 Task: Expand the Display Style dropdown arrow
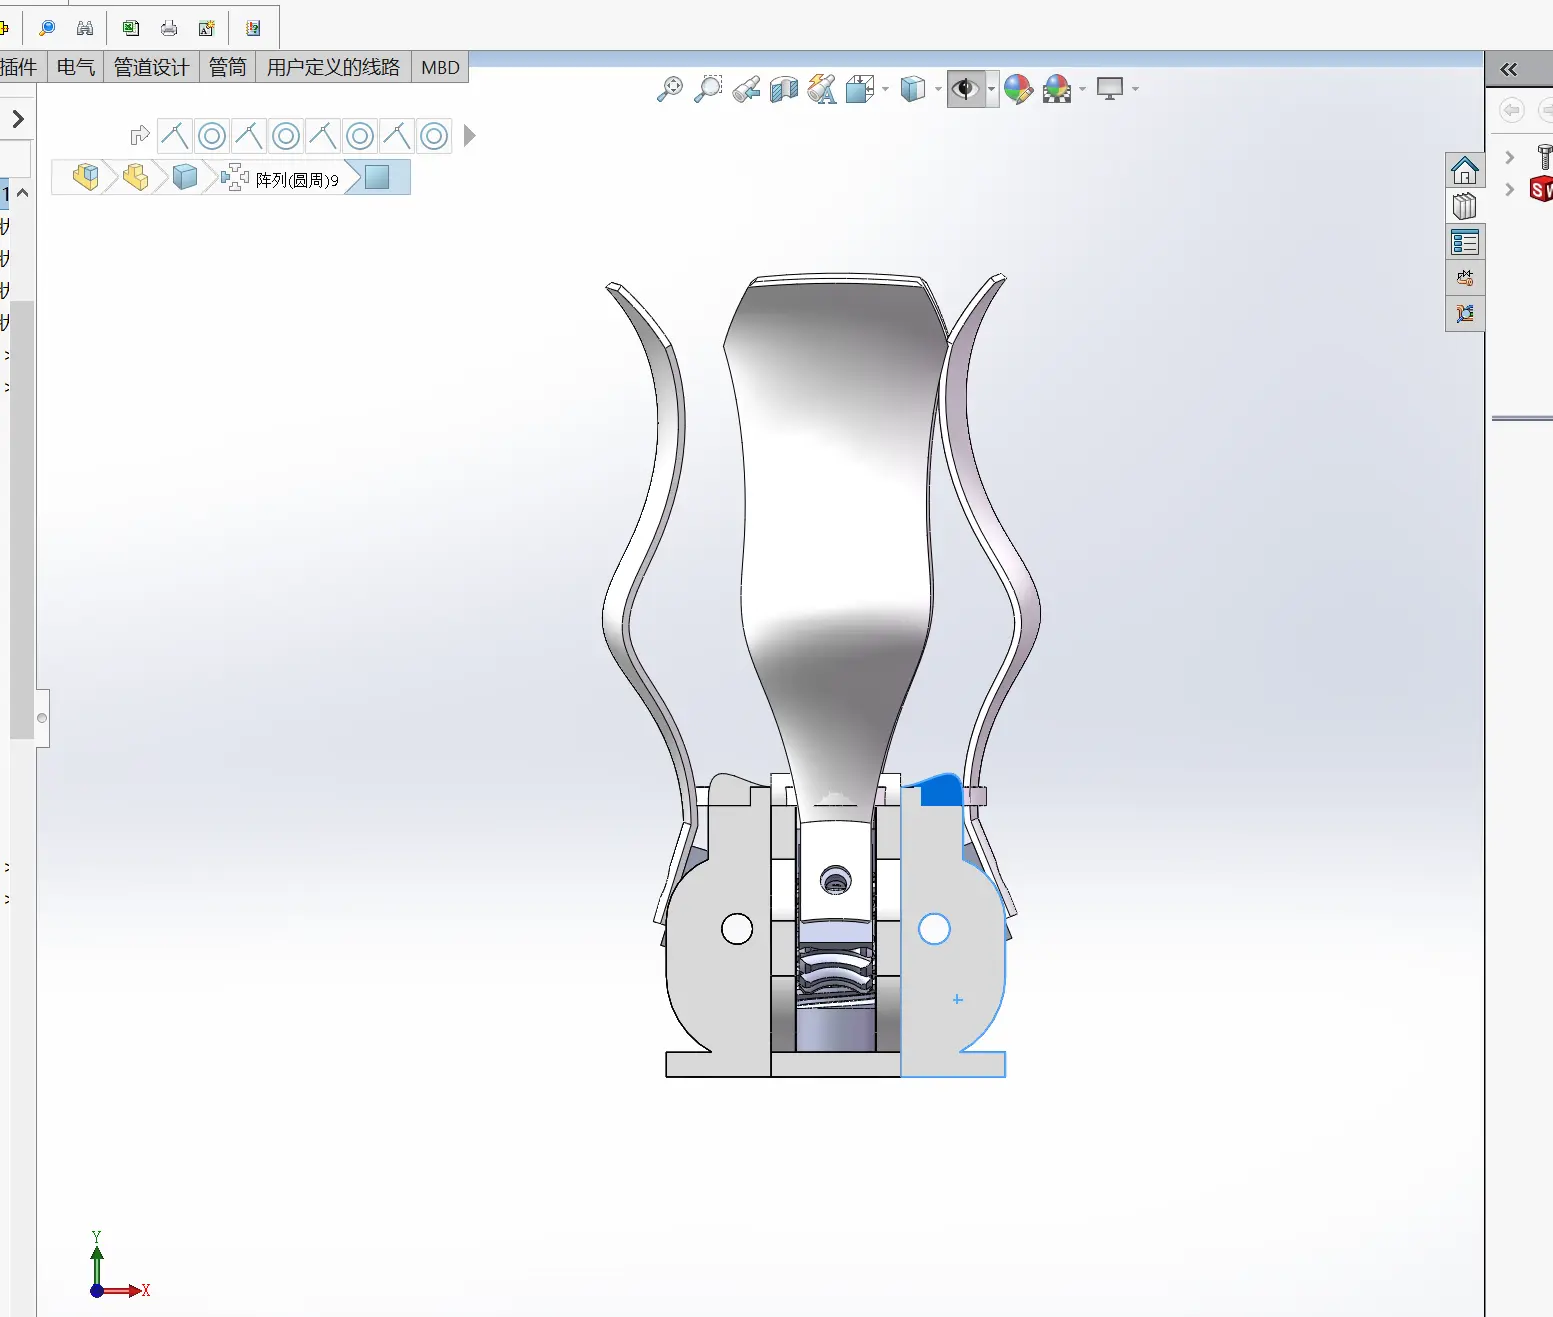point(938,90)
